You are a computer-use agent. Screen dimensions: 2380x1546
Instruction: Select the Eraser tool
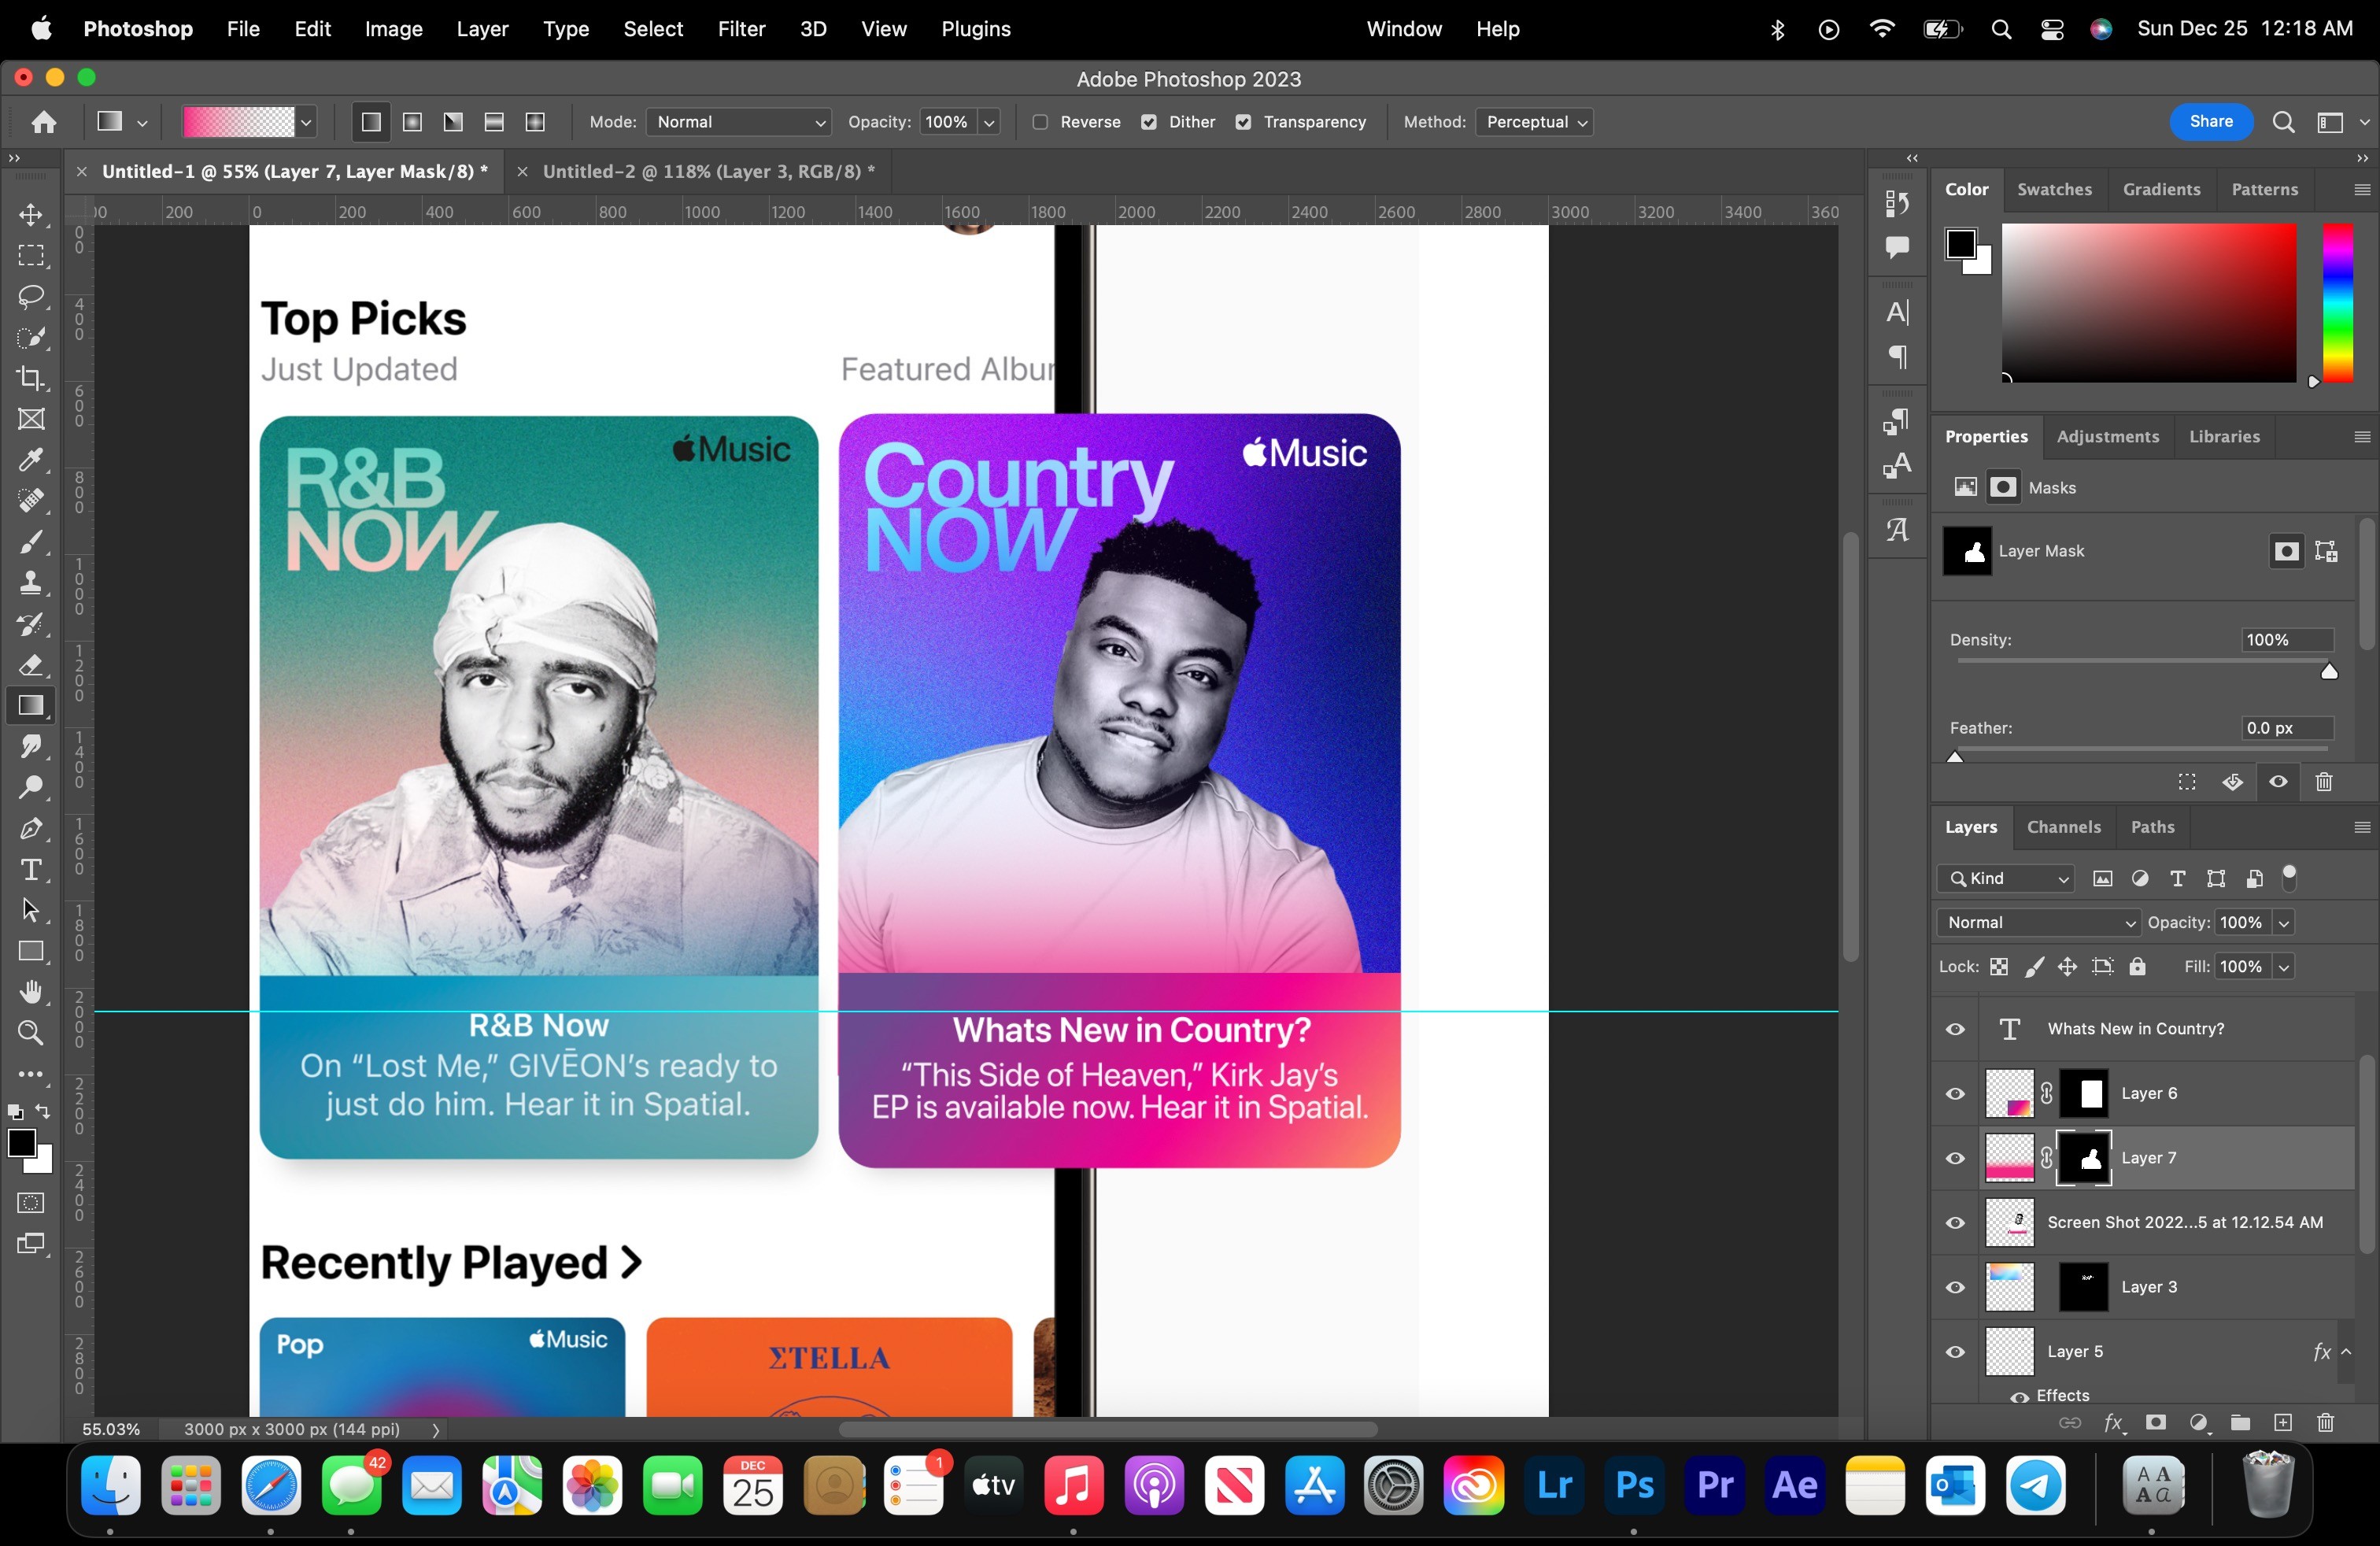[31, 665]
